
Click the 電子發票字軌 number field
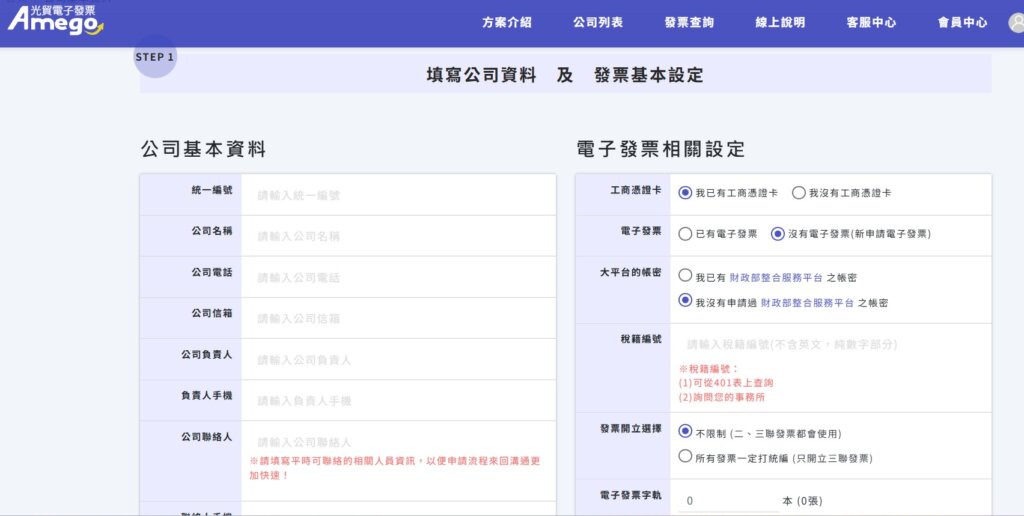click(728, 501)
